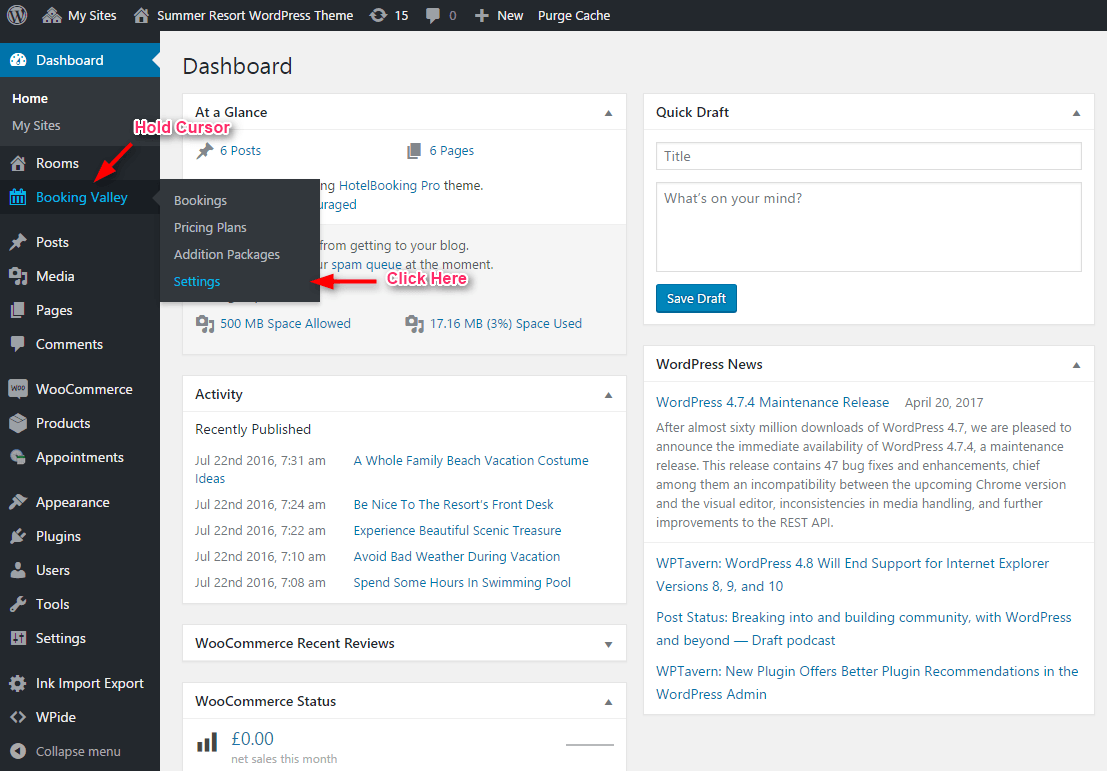Viewport: 1107px width, 771px height.
Task: Open Avoid Bad Weather During Vacation post
Action: [457, 556]
